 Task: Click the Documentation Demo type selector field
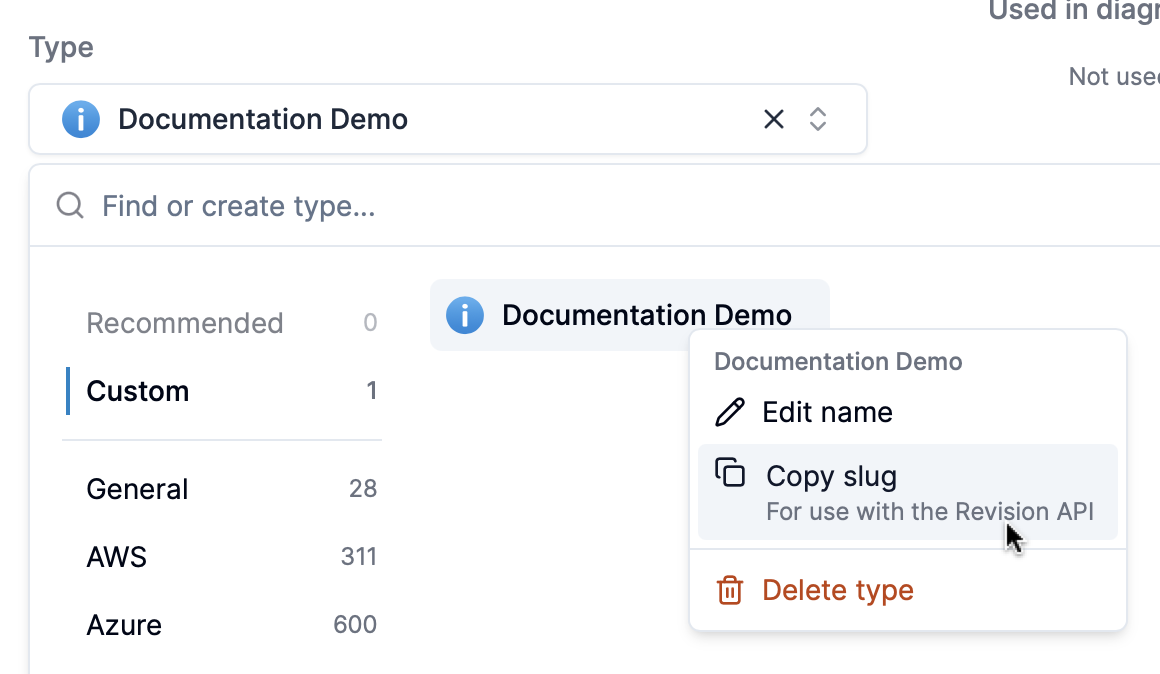[x=400, y=119]
